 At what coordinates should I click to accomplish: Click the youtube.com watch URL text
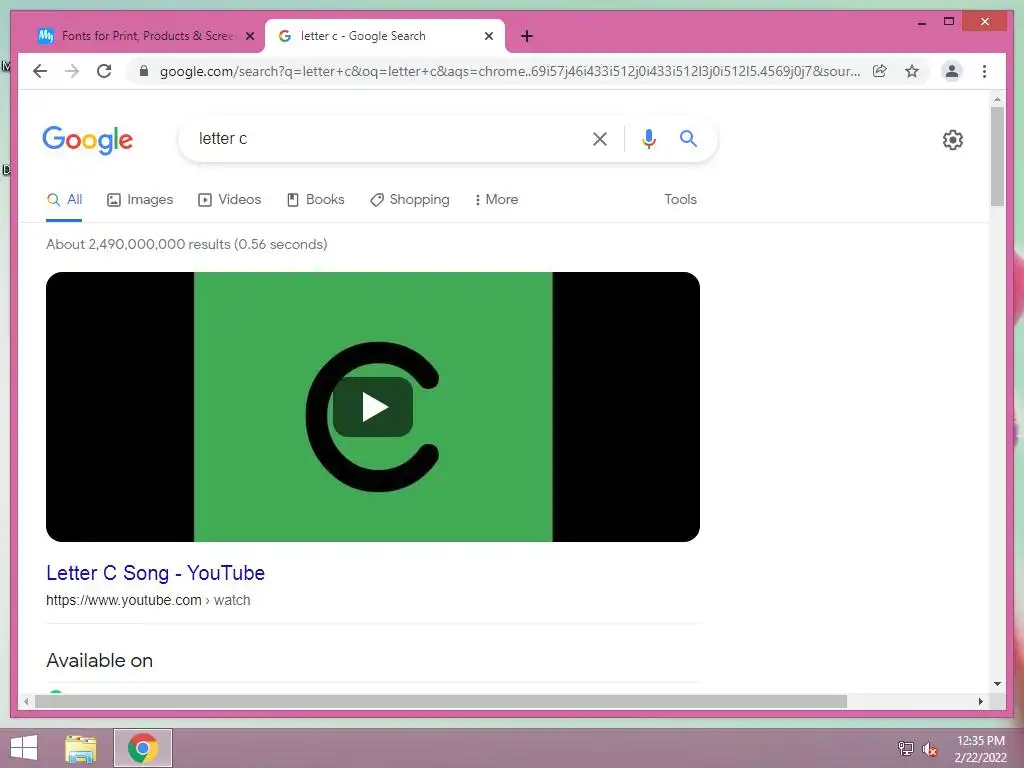[x=148, y=600]
